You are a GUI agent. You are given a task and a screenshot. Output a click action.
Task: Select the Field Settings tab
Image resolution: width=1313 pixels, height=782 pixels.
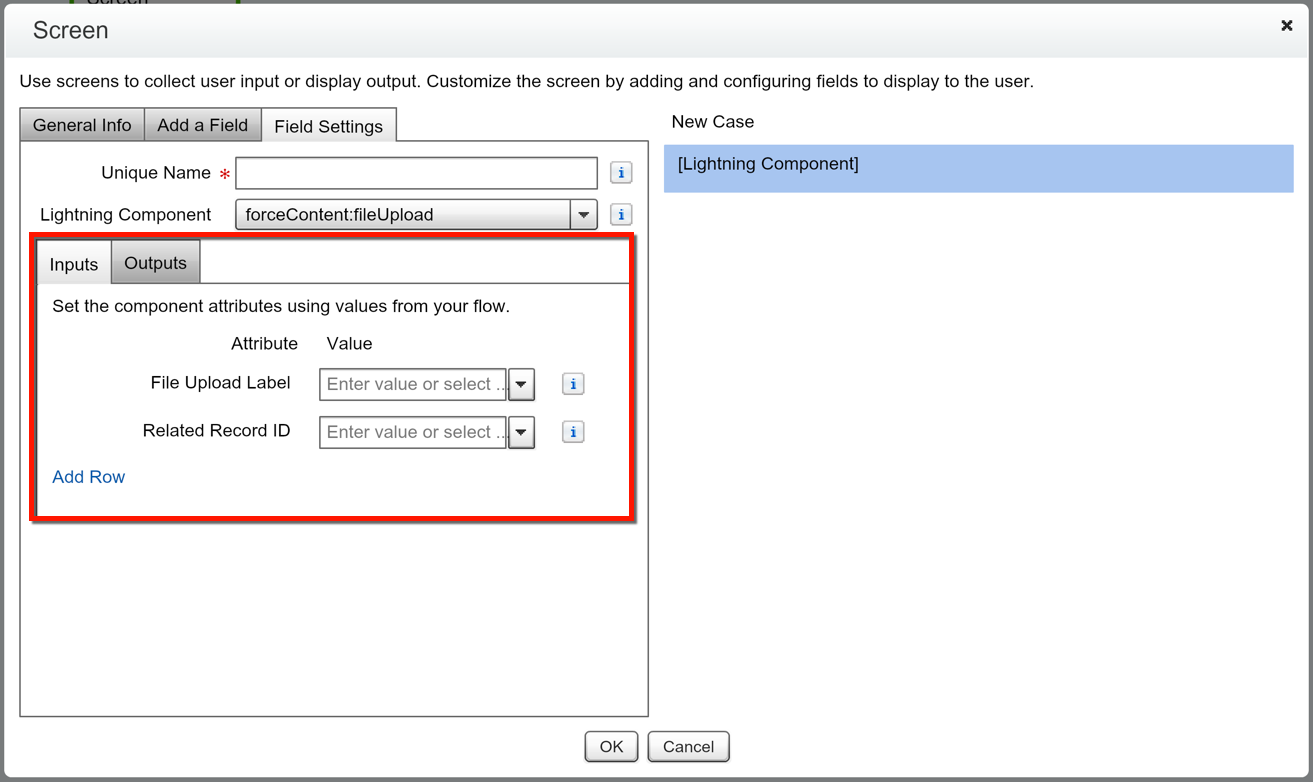328,126
